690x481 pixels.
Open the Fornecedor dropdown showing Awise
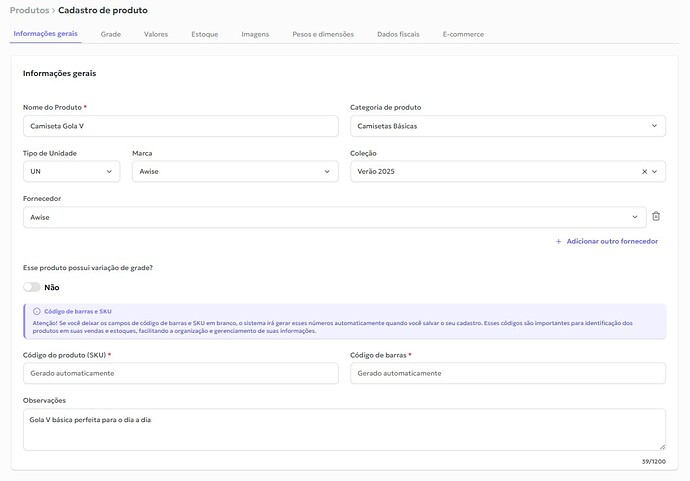coord(334,217)
